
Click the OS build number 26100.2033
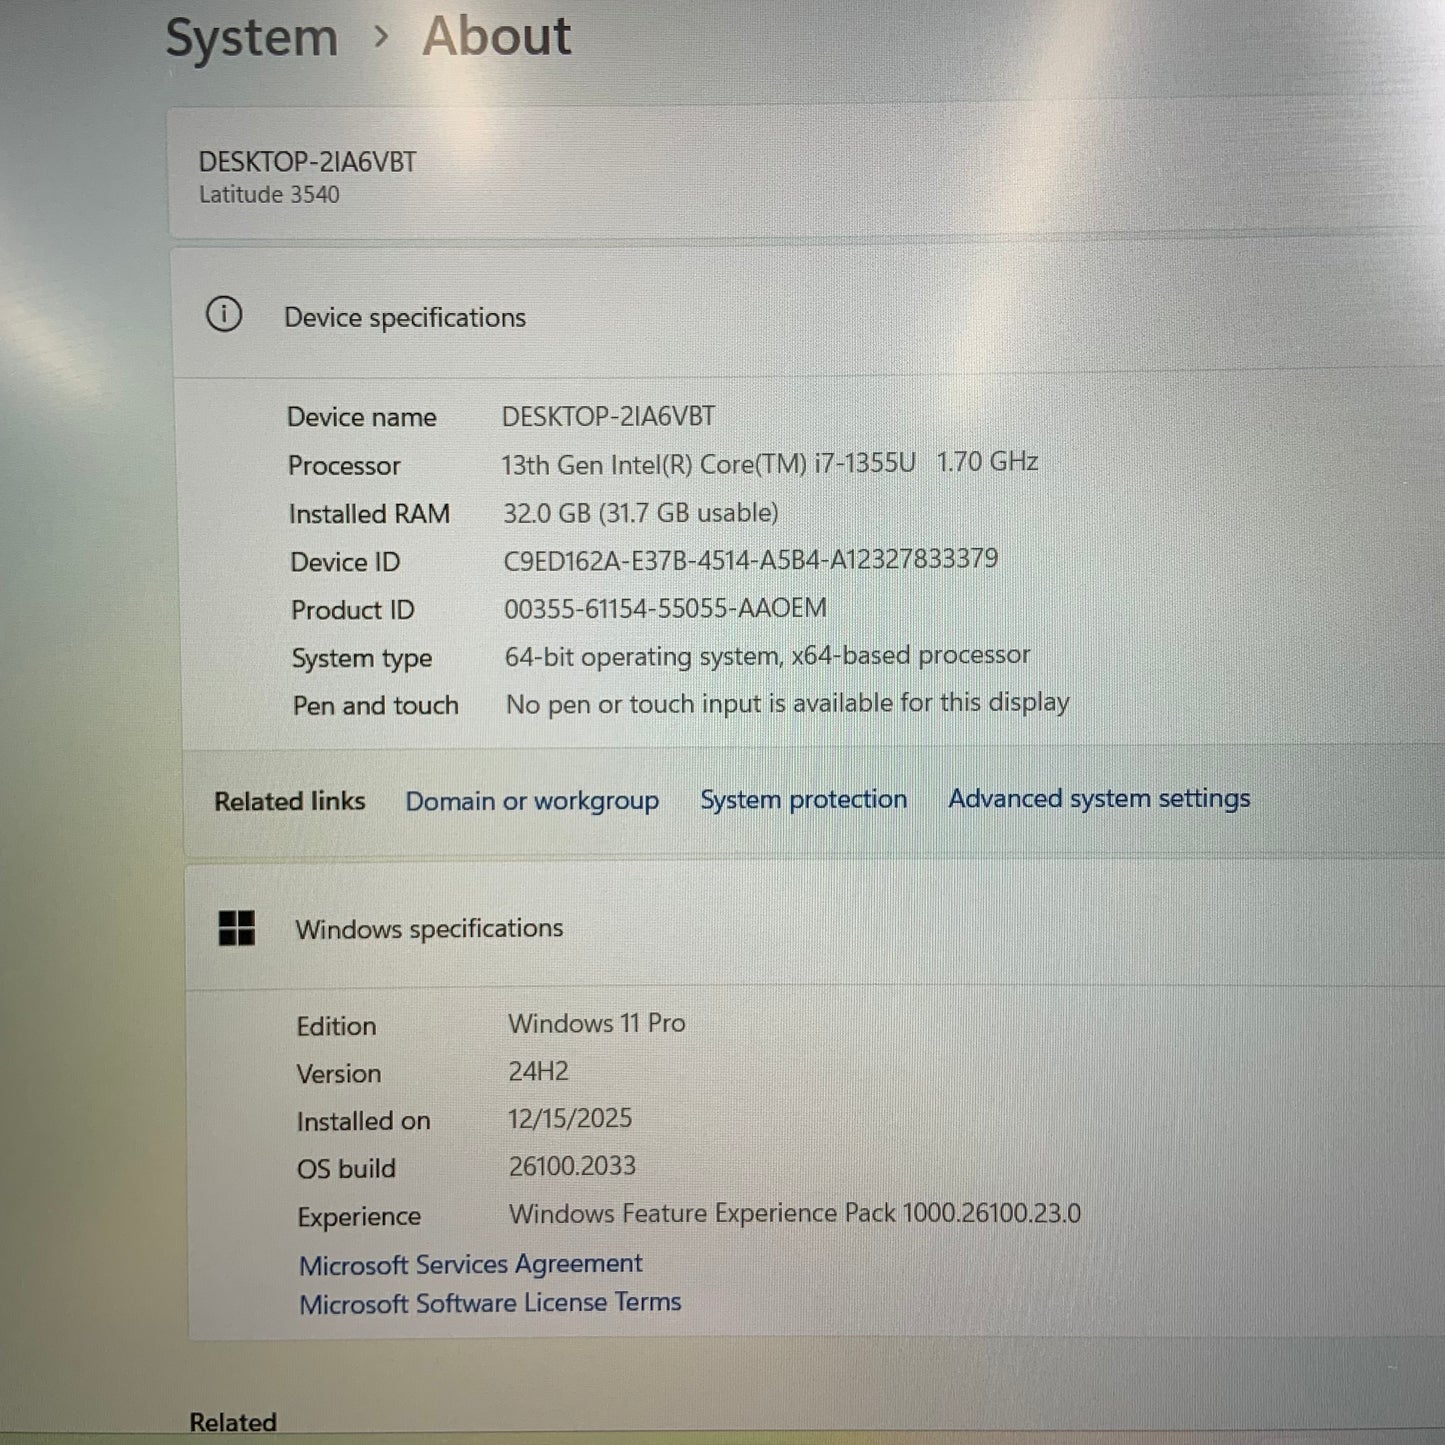(x=571, y=1166)
